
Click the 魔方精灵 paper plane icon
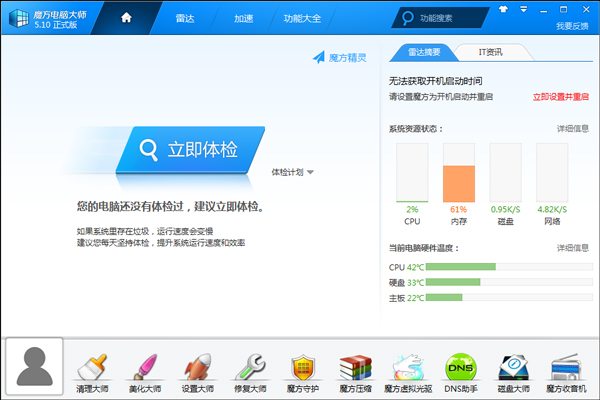pos(319,57)
